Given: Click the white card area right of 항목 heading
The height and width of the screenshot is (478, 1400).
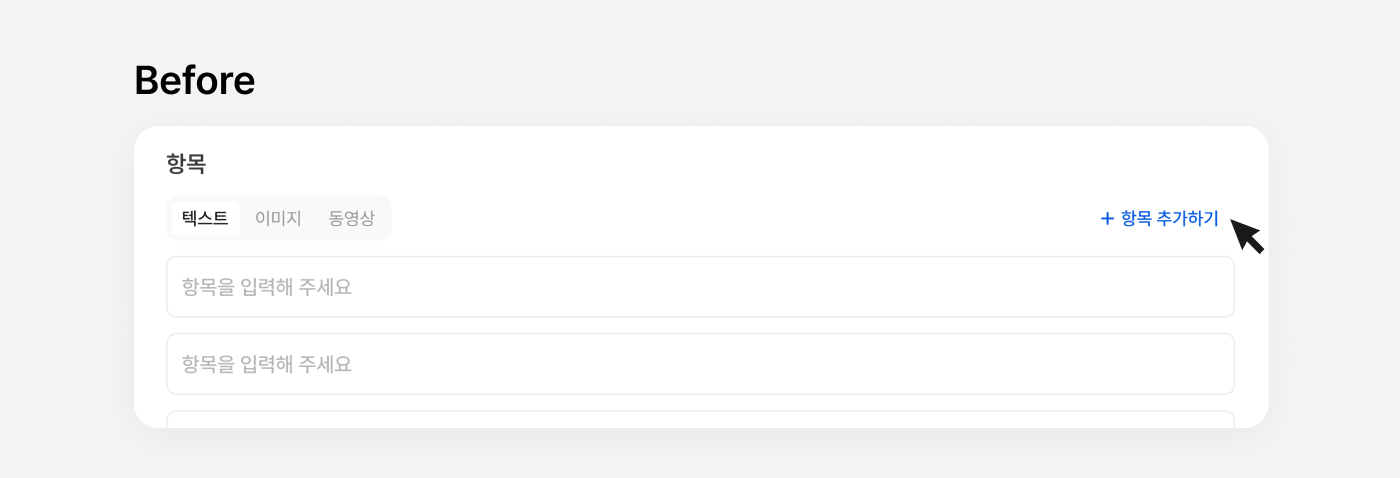Looking at the screenshot, I should click(x=700, y=165).
